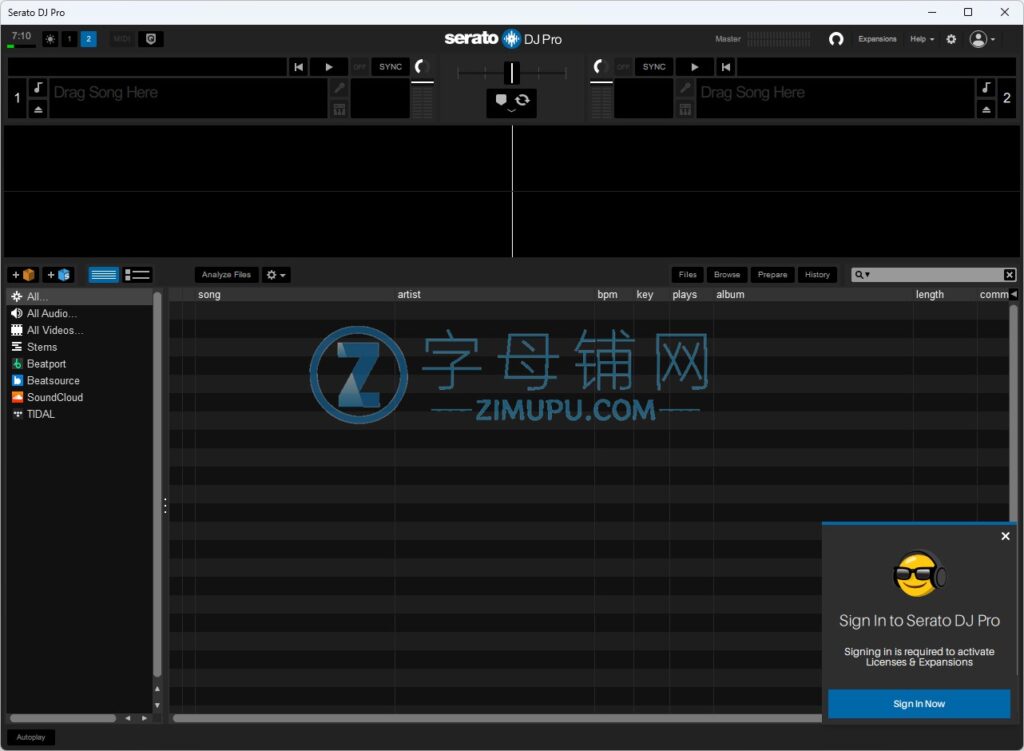Viewport: 1024px width, 751px height.
Task: Open the settings gear in top bar
Action: pos(951,39)
